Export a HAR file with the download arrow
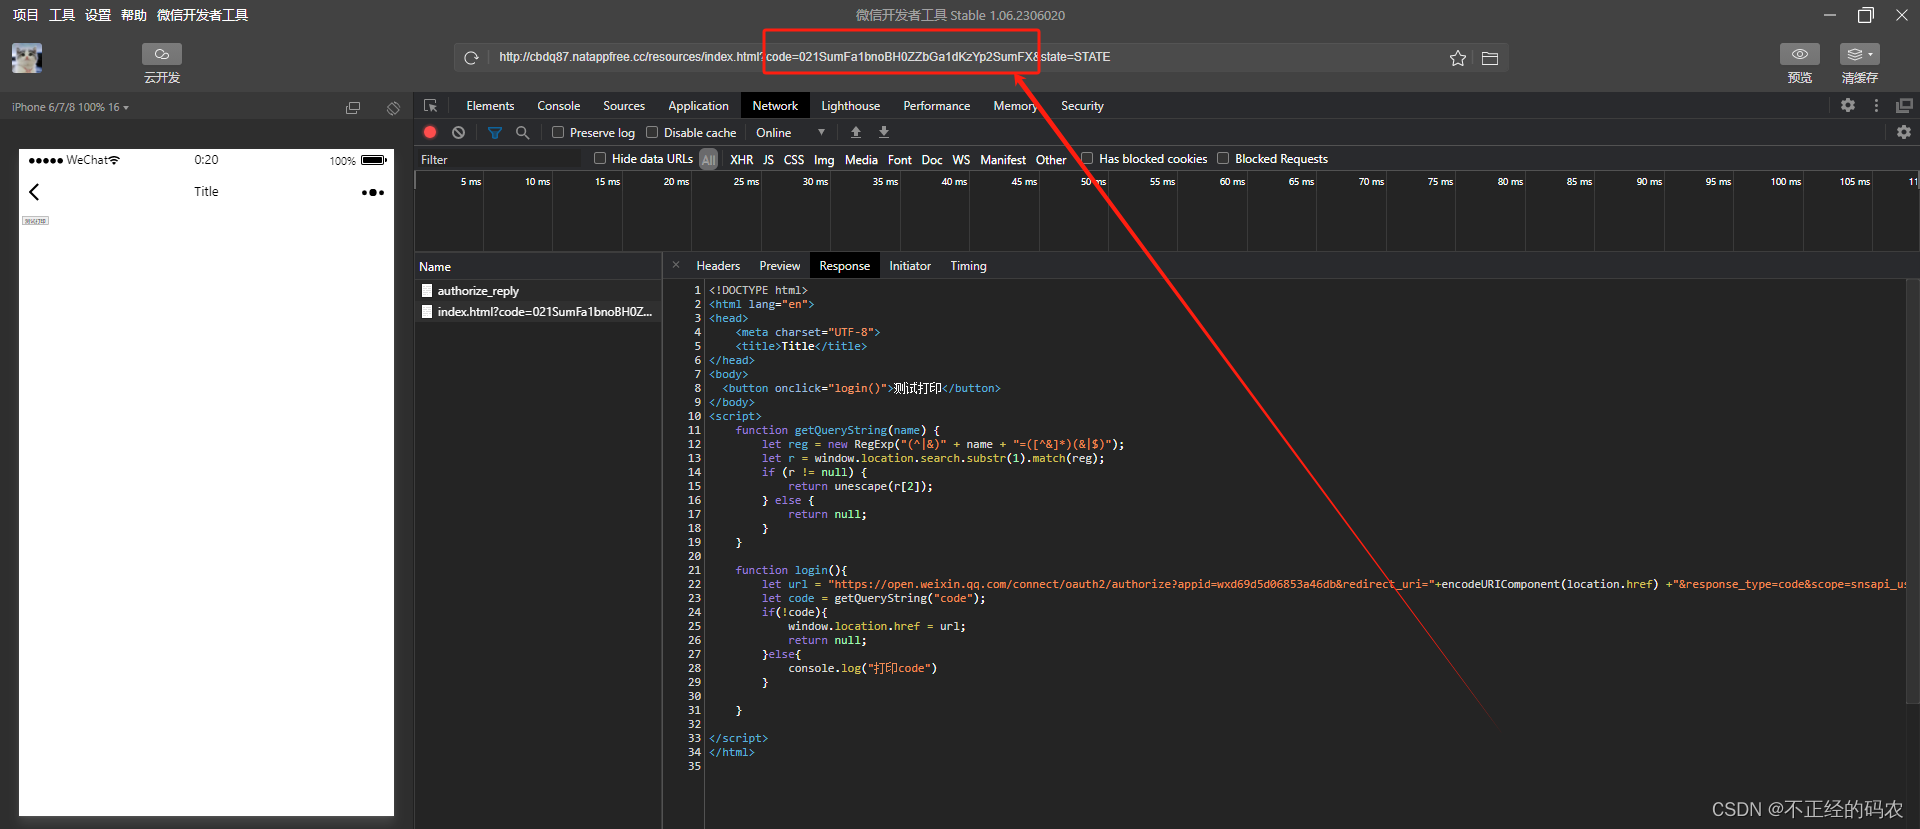 point(884,132)
